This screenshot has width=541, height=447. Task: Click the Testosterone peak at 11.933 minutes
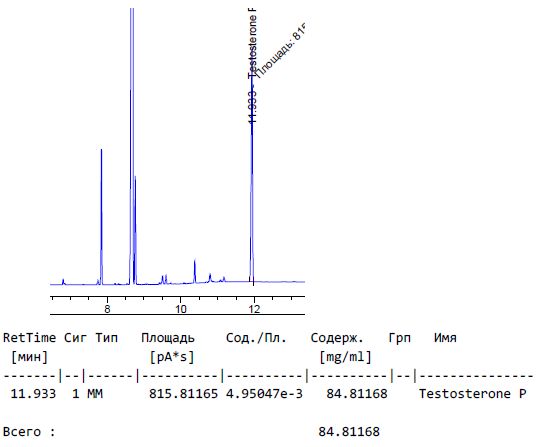[252, 179]
